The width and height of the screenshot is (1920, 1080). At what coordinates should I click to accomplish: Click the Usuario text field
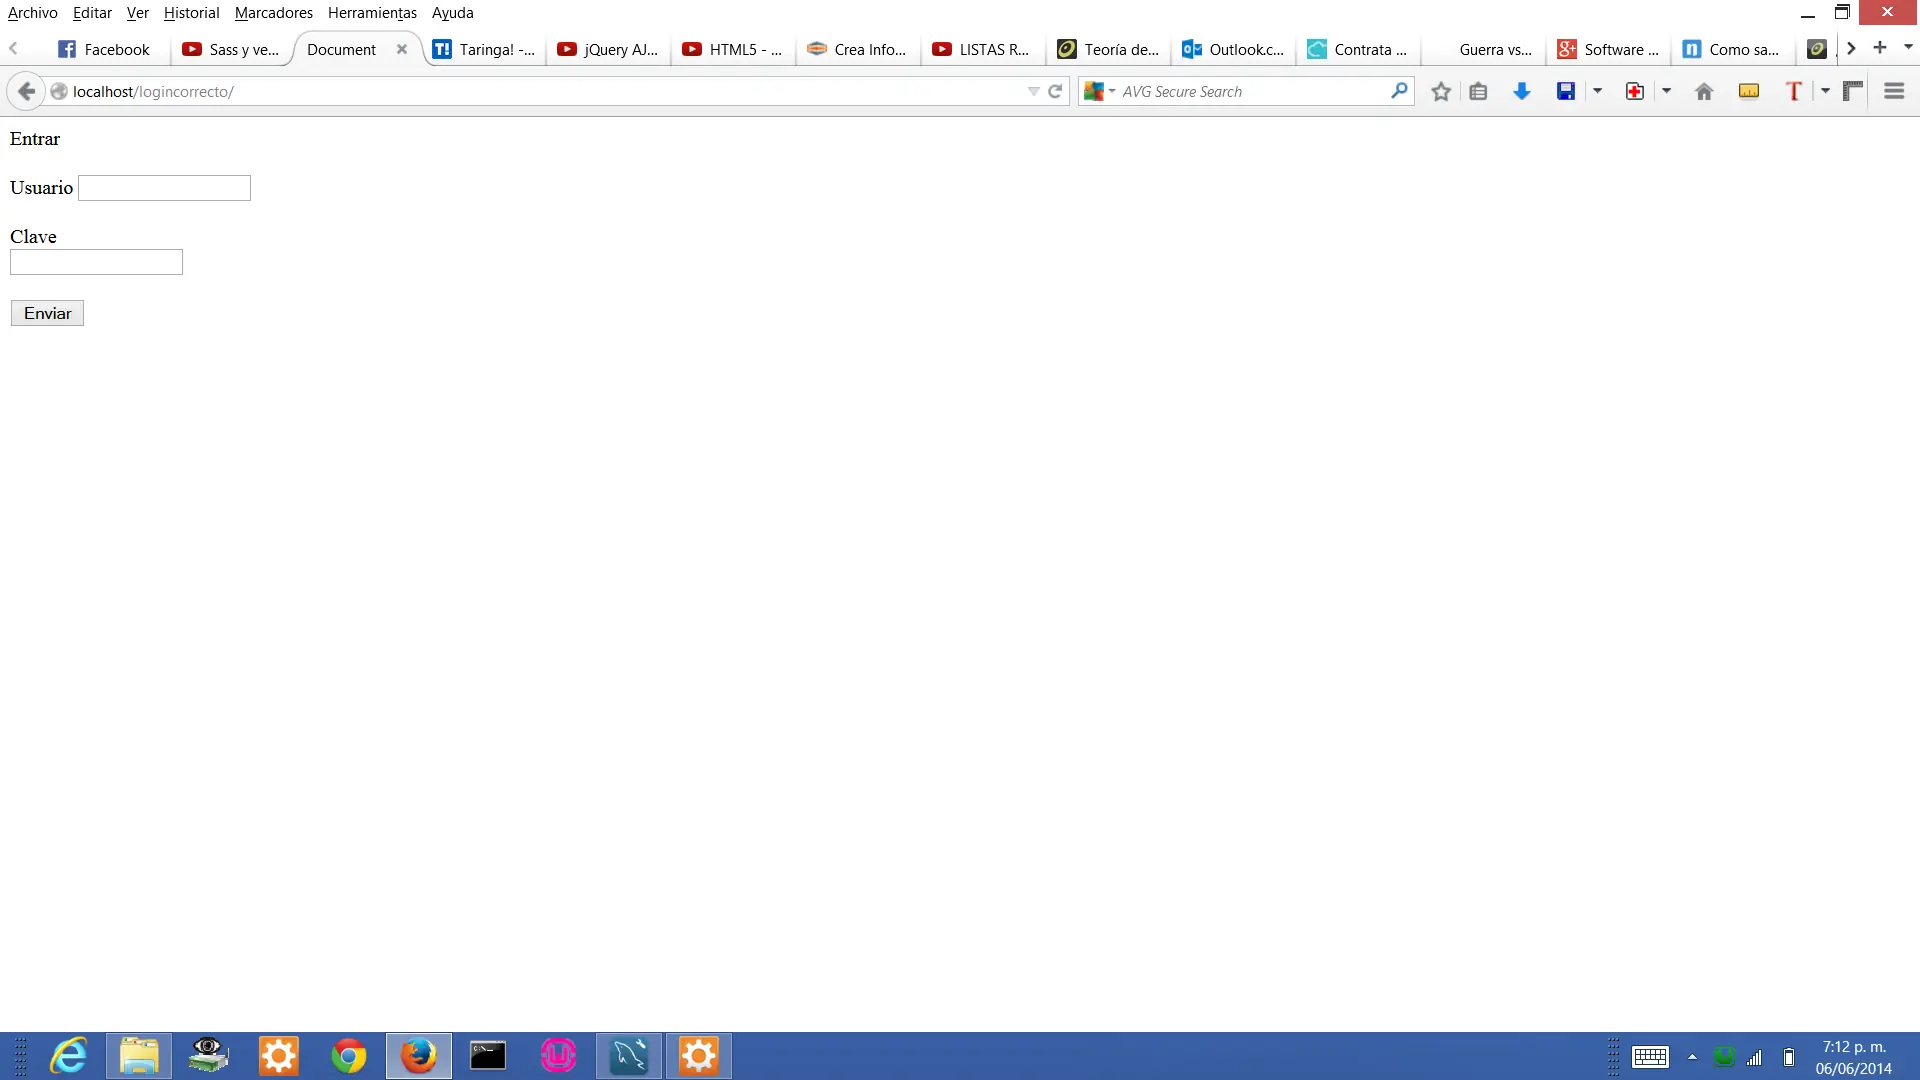click(x=164, y=188)
